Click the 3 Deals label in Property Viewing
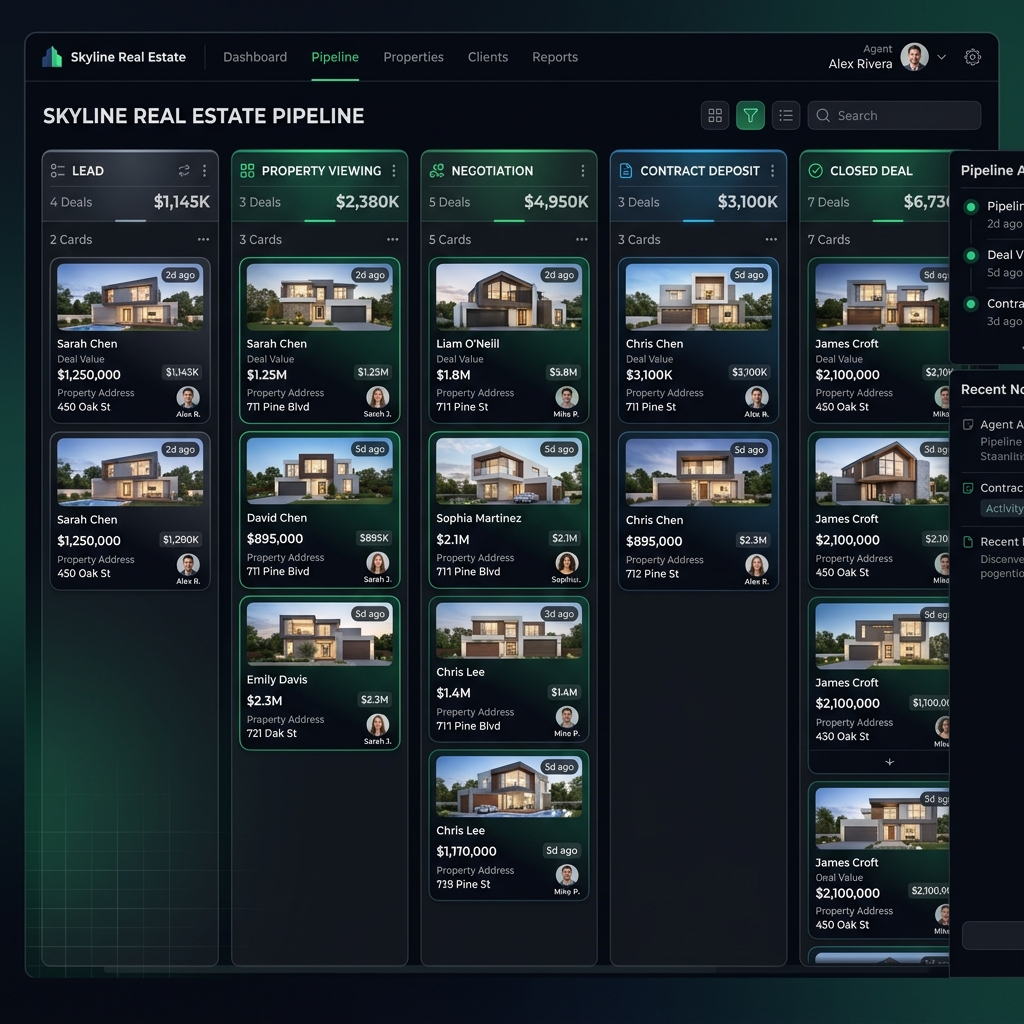This screenshot has height=1024, width=1024. pos(260,202)
